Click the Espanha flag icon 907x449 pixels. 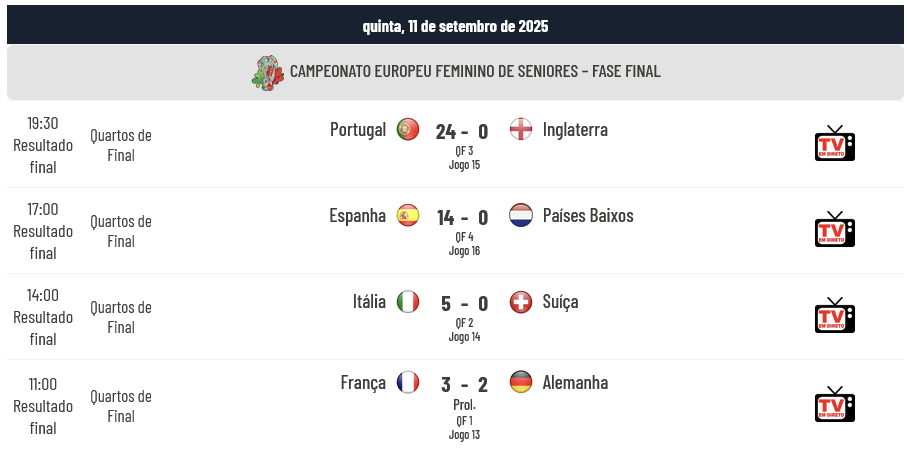tap(408, 215)
